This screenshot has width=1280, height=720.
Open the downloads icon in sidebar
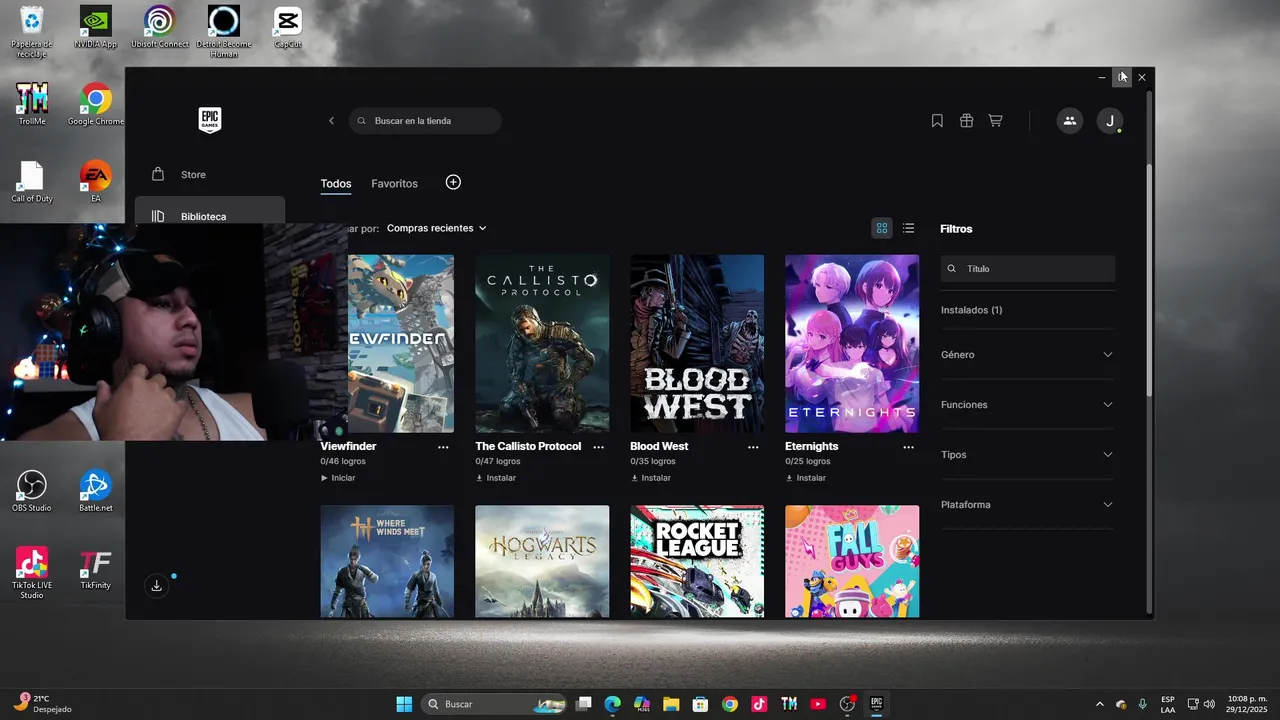[x=156, y=586]
